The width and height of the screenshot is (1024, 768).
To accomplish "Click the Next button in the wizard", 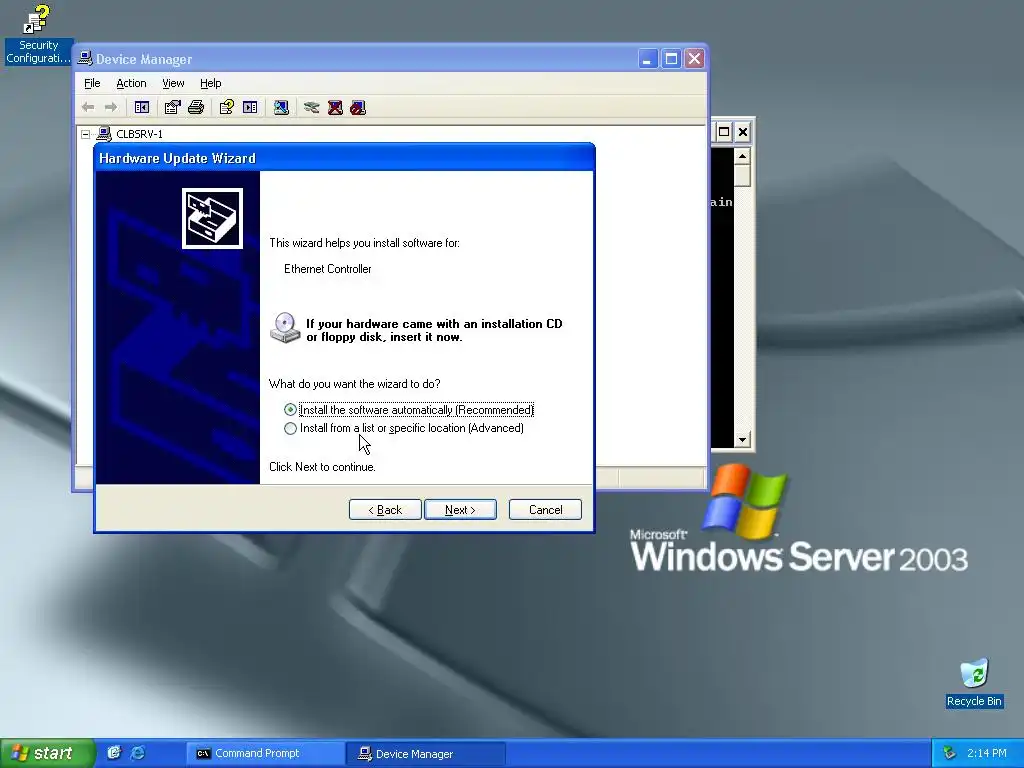I will tap(460, 509).
